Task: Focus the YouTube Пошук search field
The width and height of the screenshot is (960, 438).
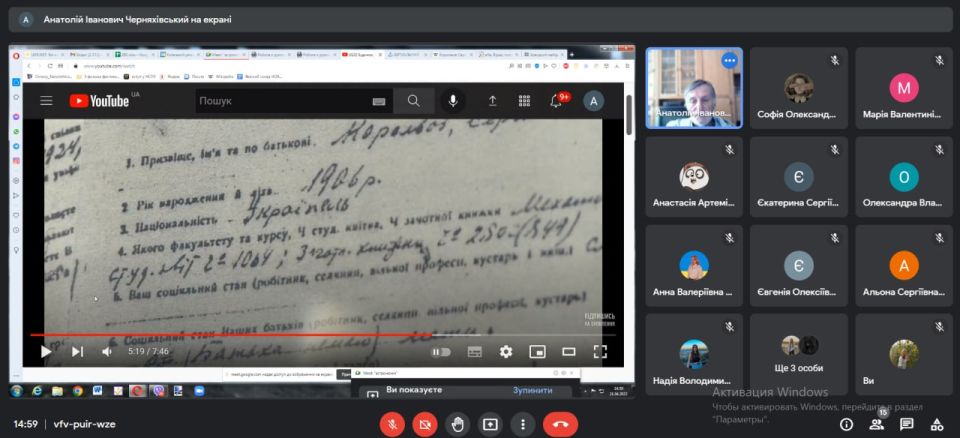Action: click(x=283, y=101)
